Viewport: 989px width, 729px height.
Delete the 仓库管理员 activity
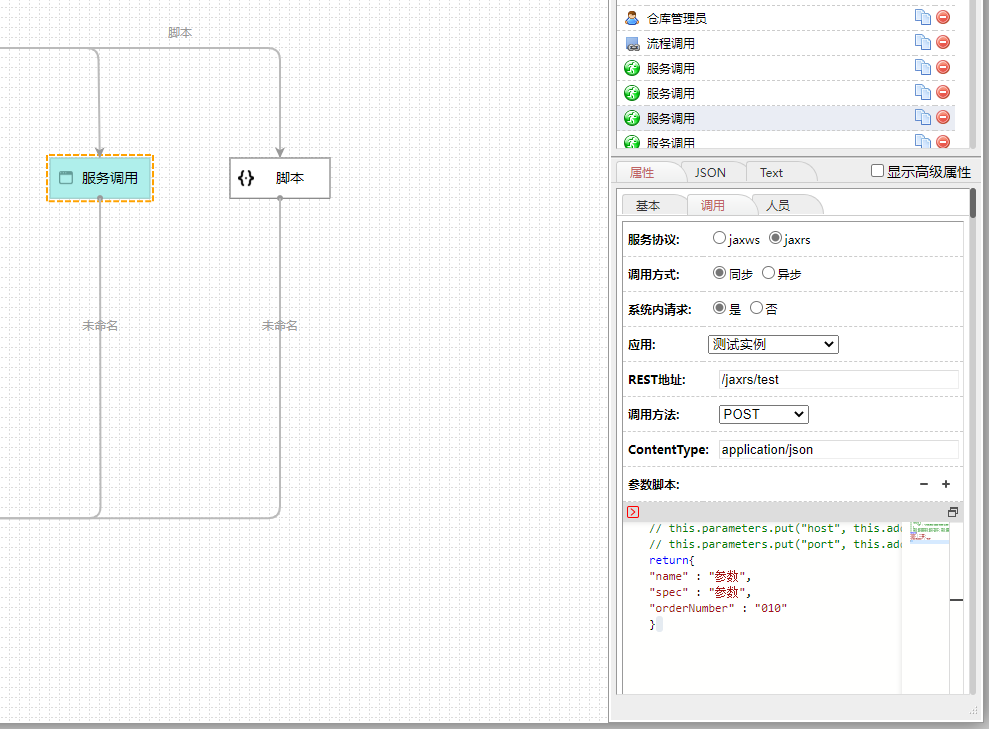click(943, 17)
